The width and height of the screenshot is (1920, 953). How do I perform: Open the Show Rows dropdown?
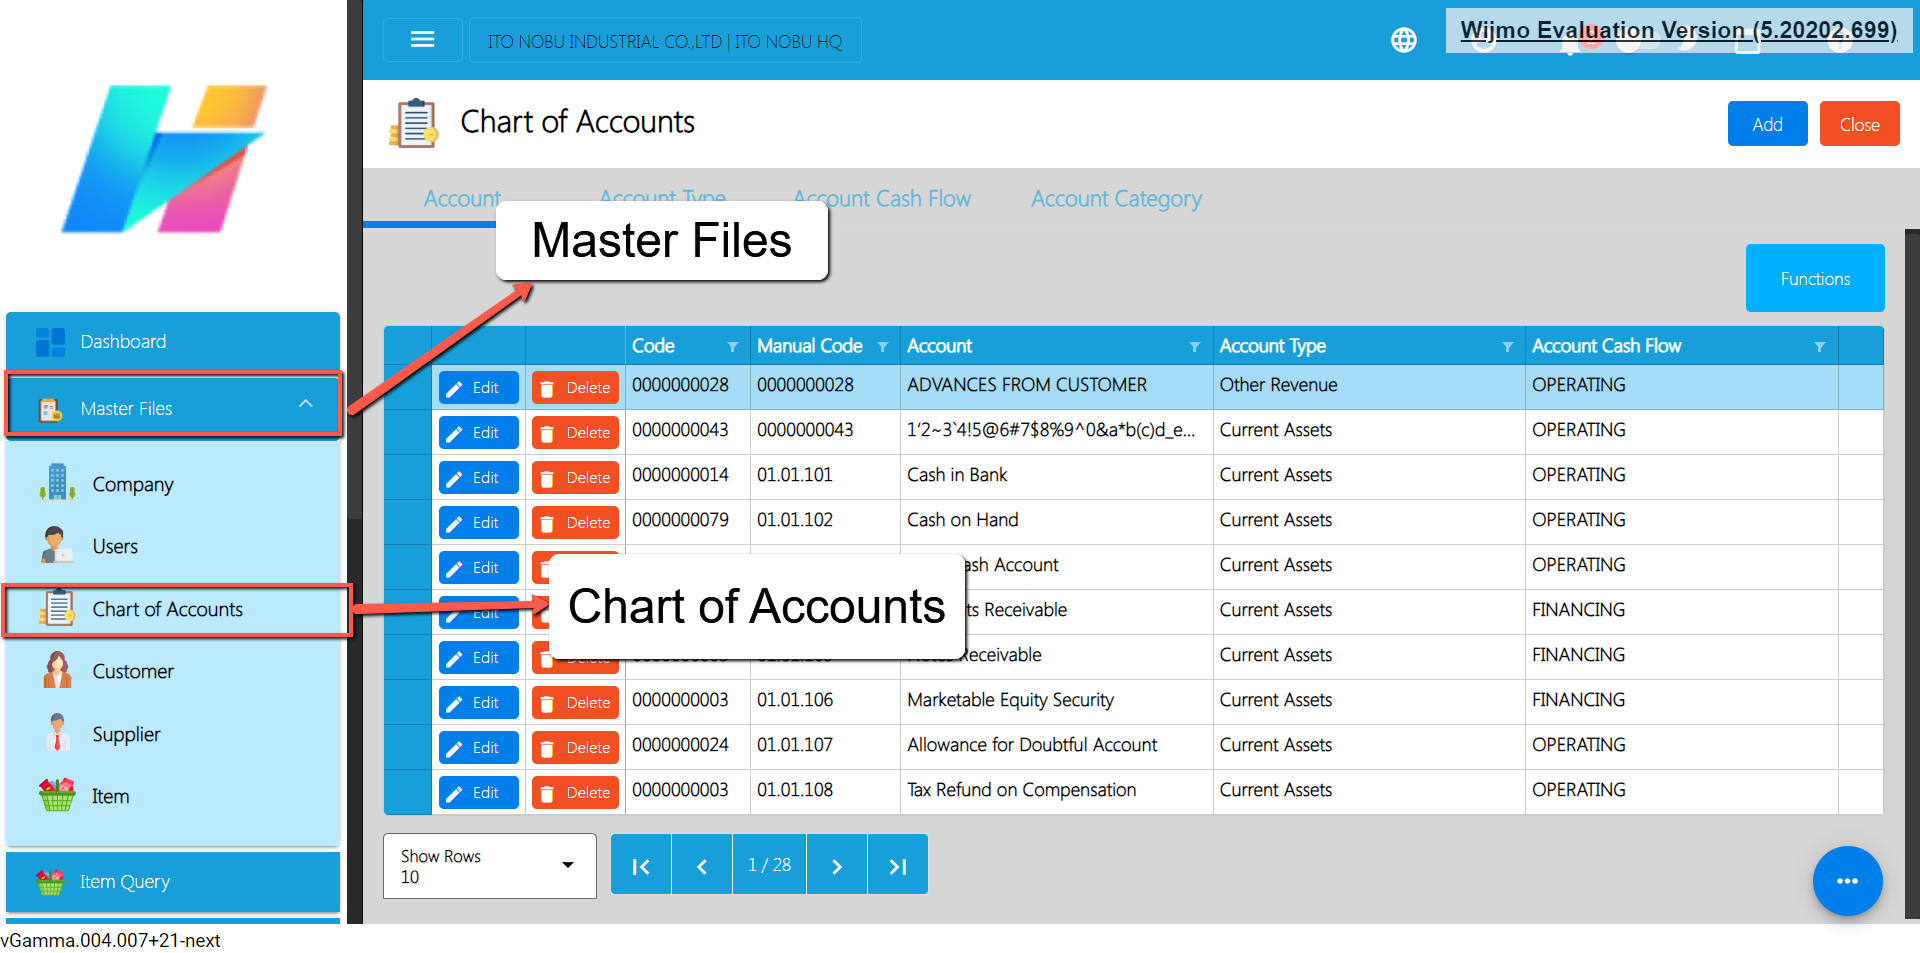[489, 866]
